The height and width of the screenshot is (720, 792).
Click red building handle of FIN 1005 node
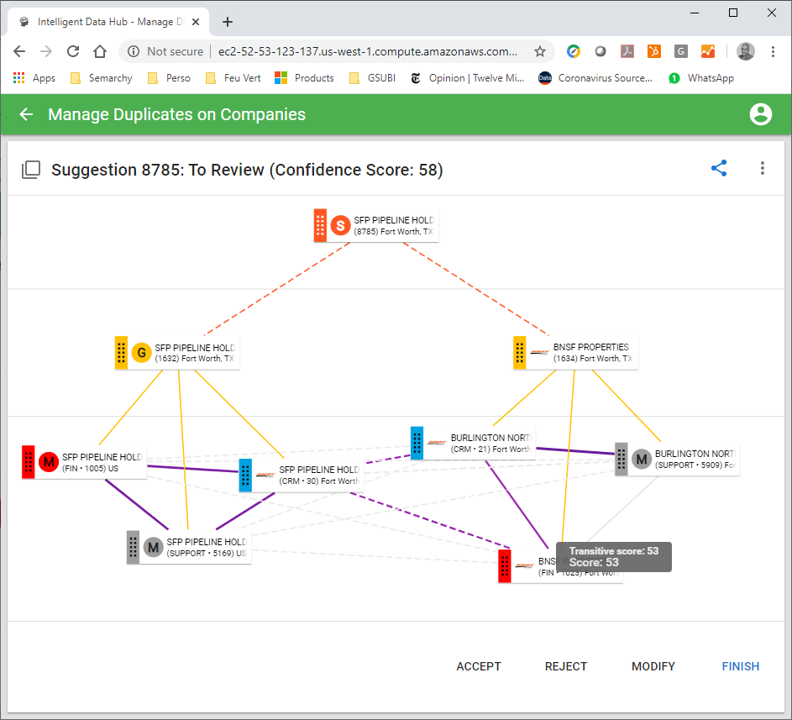coord(28,462)
